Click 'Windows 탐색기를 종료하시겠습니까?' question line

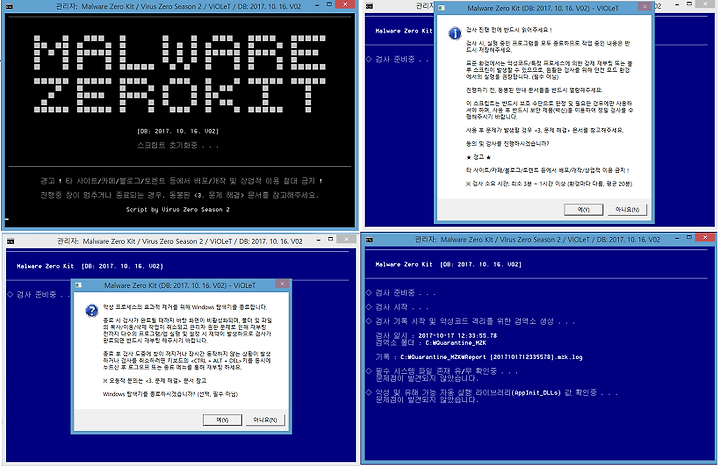(170, 394)
